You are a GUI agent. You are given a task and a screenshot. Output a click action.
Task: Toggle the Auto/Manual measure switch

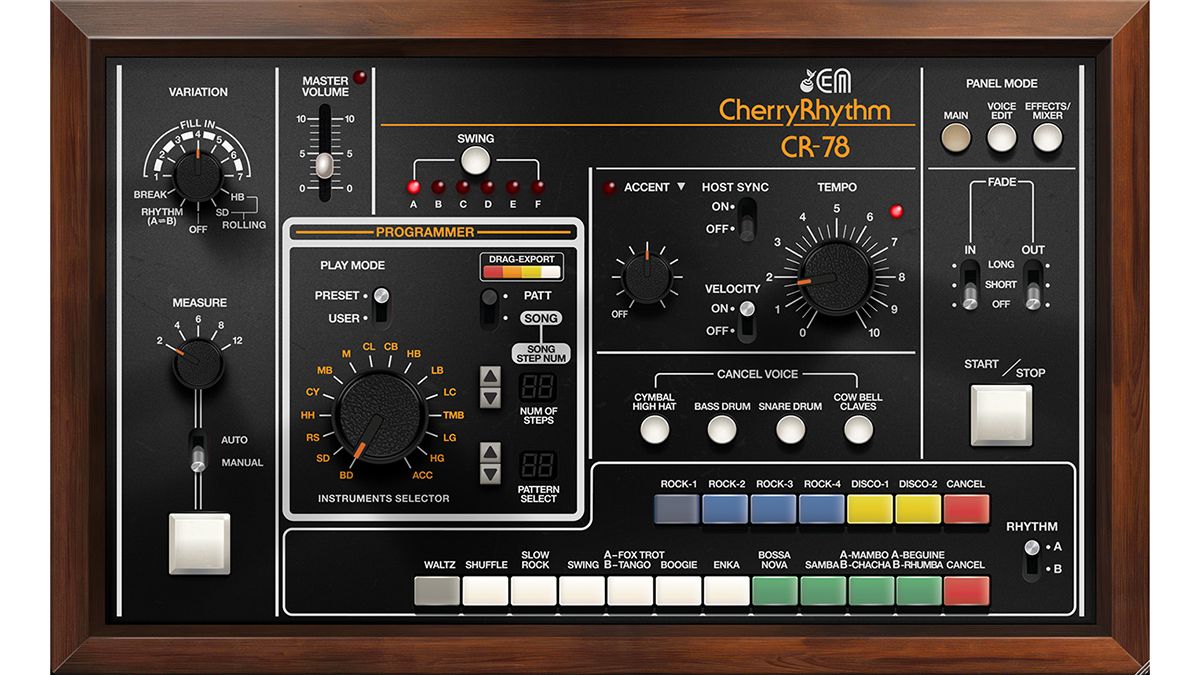tap(198, 450)
